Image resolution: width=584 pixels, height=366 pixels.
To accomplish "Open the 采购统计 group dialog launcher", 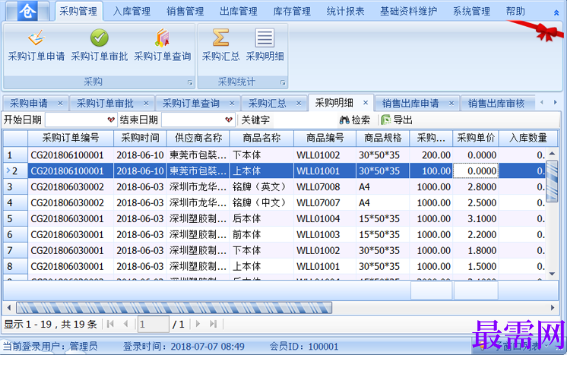I will pyautogui.click(x=283, y=83).
